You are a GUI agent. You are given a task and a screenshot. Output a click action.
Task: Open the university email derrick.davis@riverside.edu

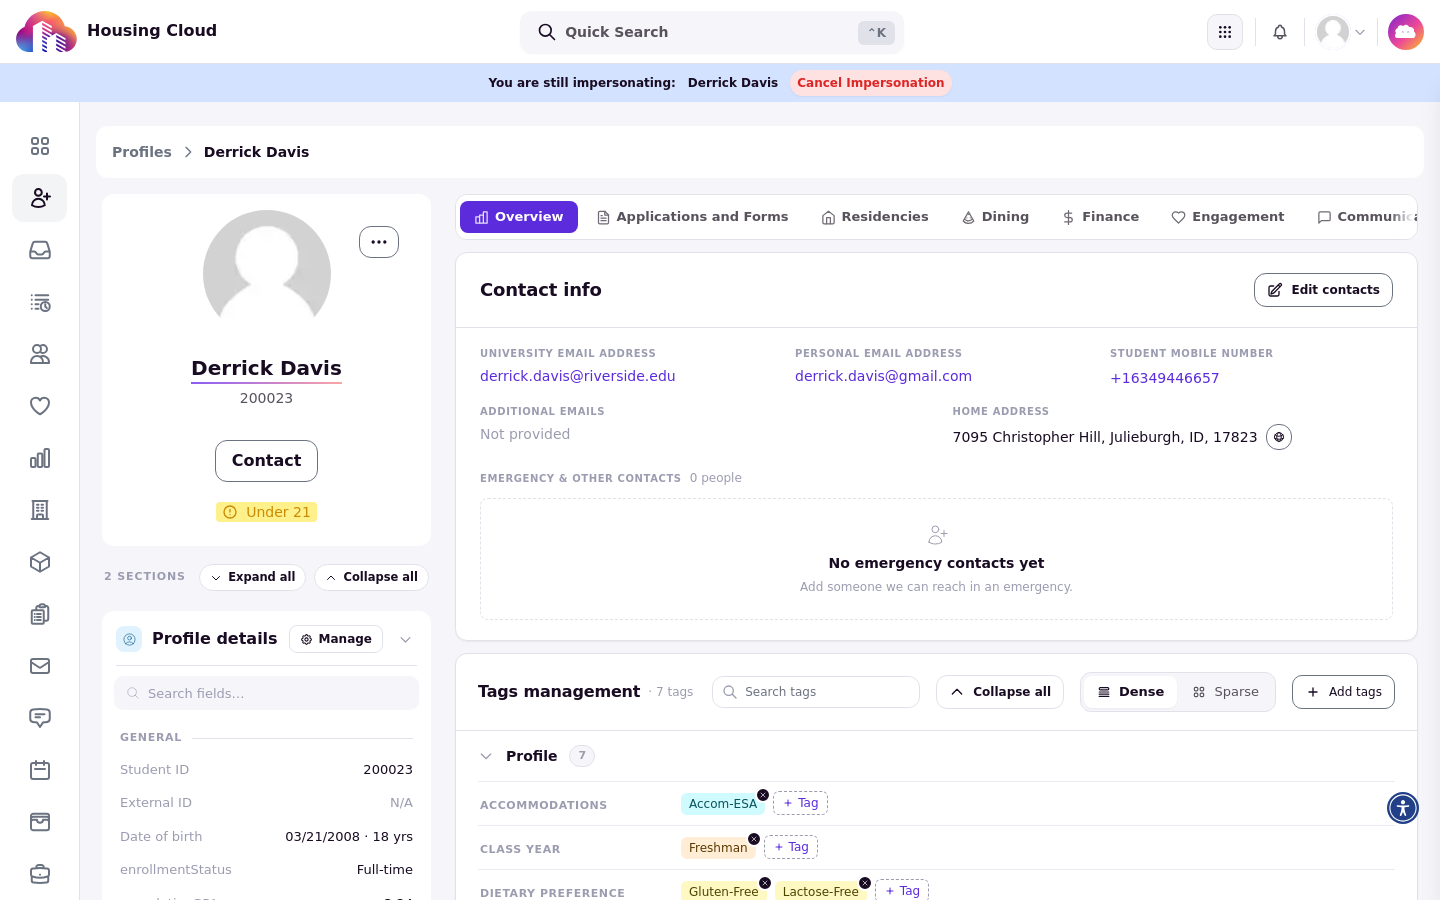click(x=578, y=376)
